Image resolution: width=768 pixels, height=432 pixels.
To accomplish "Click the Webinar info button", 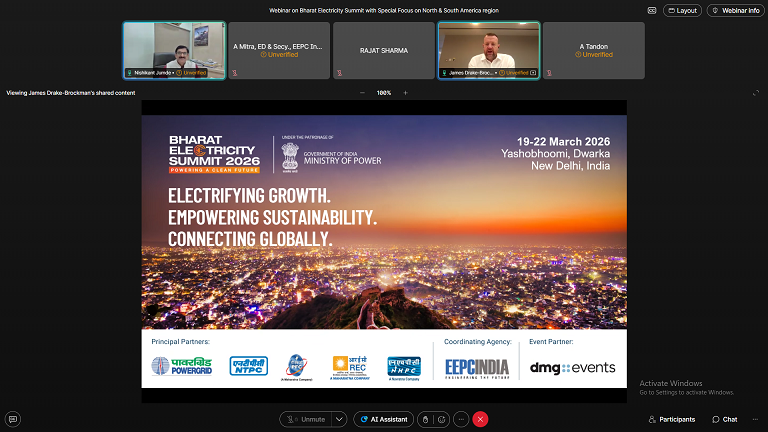I will 734,10.
